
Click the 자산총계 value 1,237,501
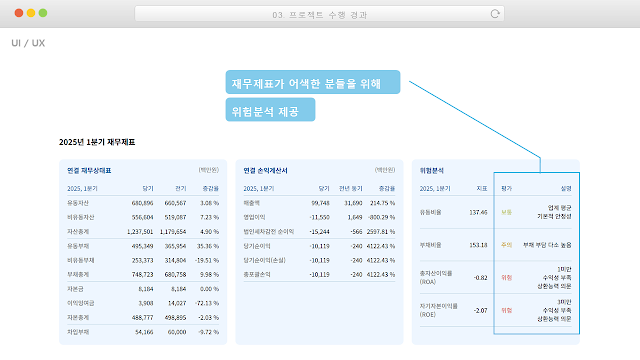[x=140, y=231]
